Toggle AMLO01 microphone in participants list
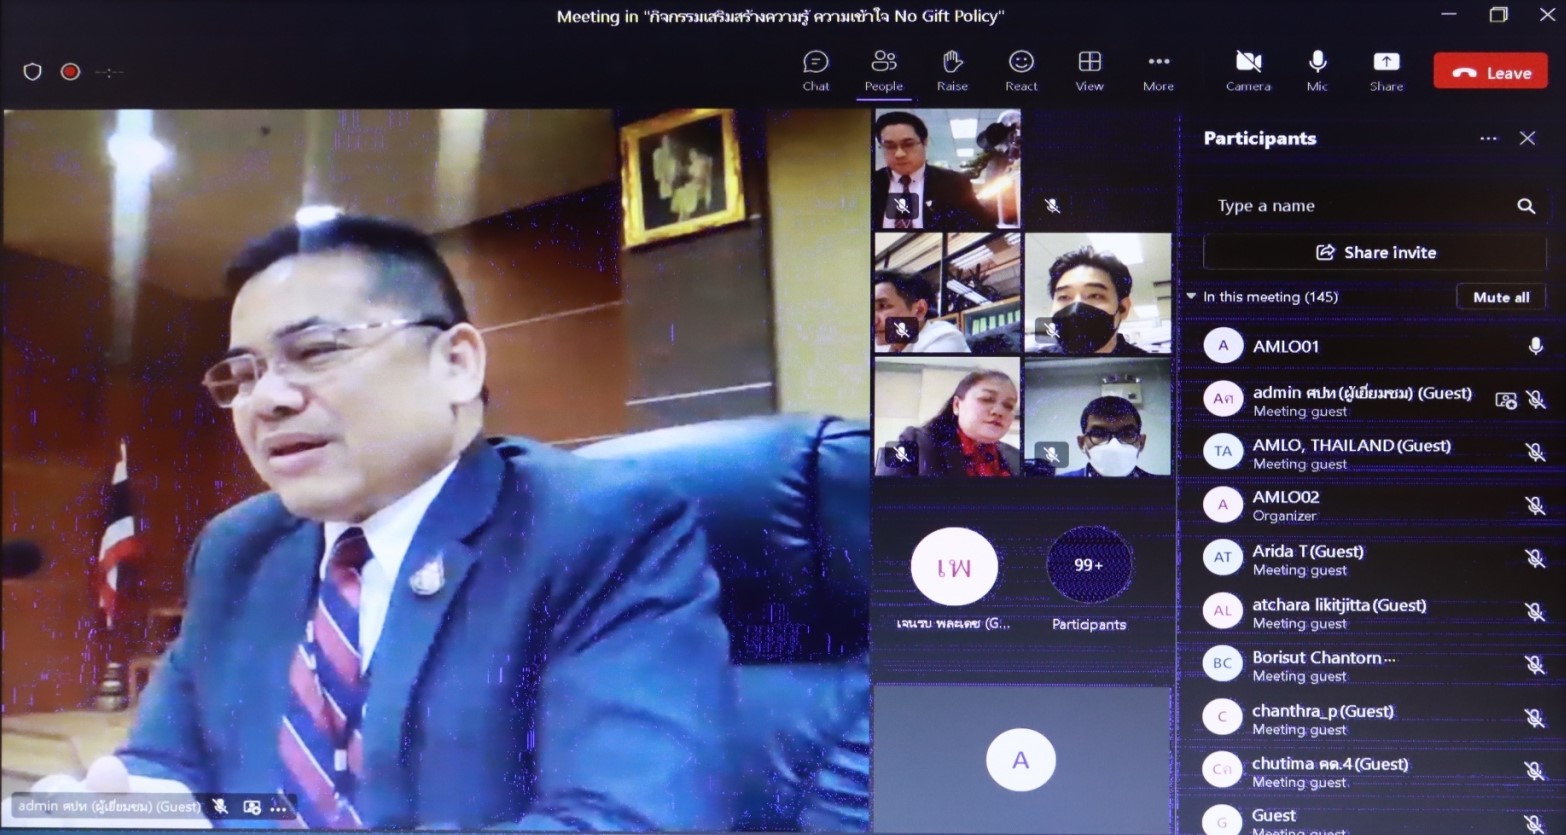The width and height of the screenshot is (1566, 835). coord(1535,346)
